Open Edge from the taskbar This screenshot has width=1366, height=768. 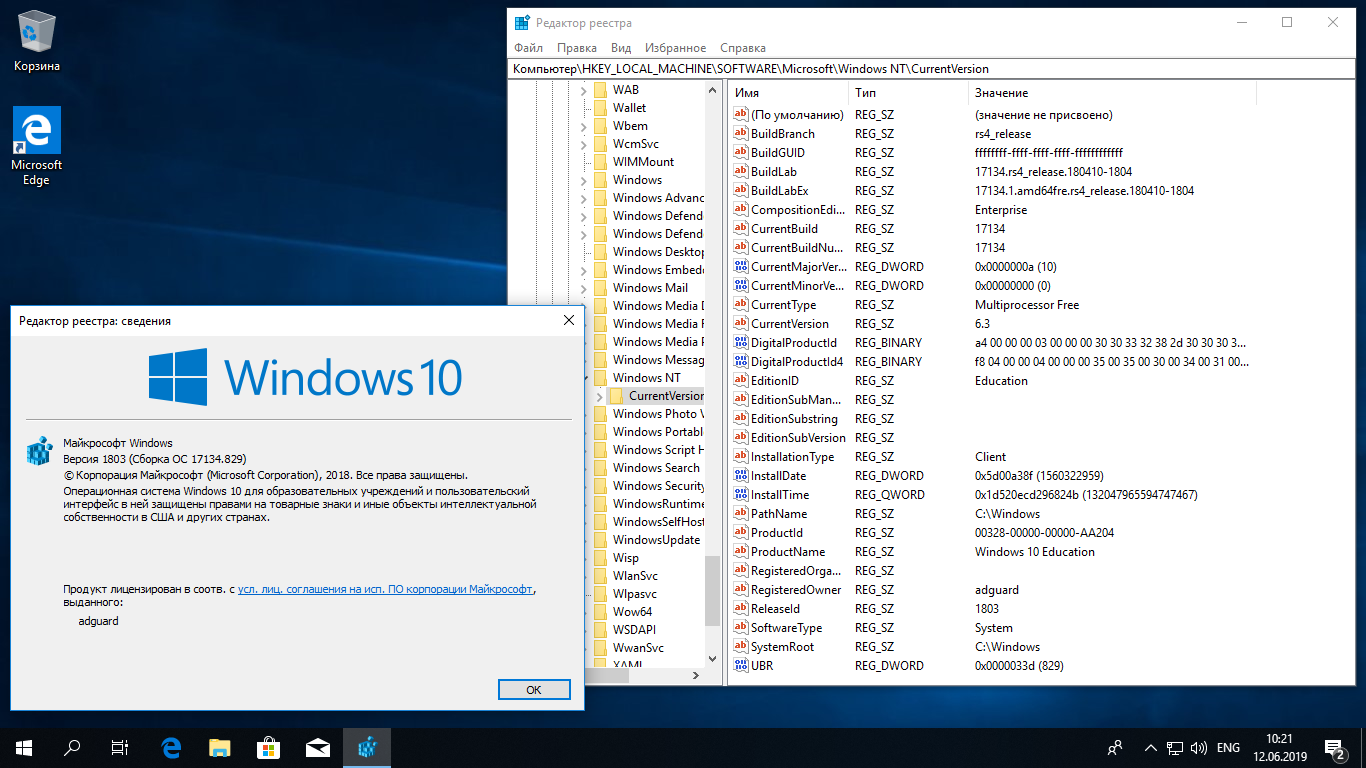coord(171,747)
